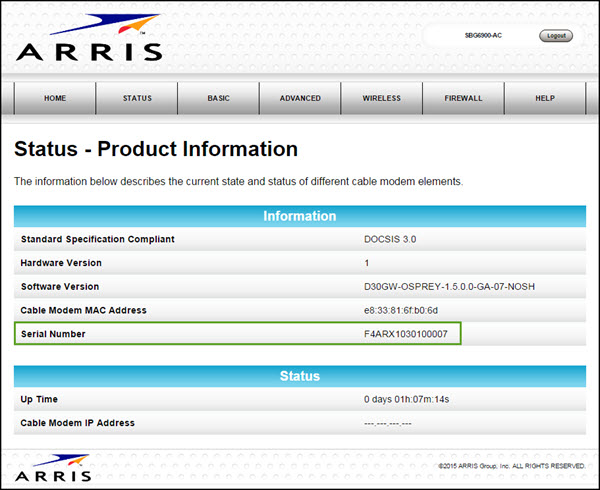Click the Status section header bar
The image size is (600, 490).
pyautogui.click(x=299, y=376)
